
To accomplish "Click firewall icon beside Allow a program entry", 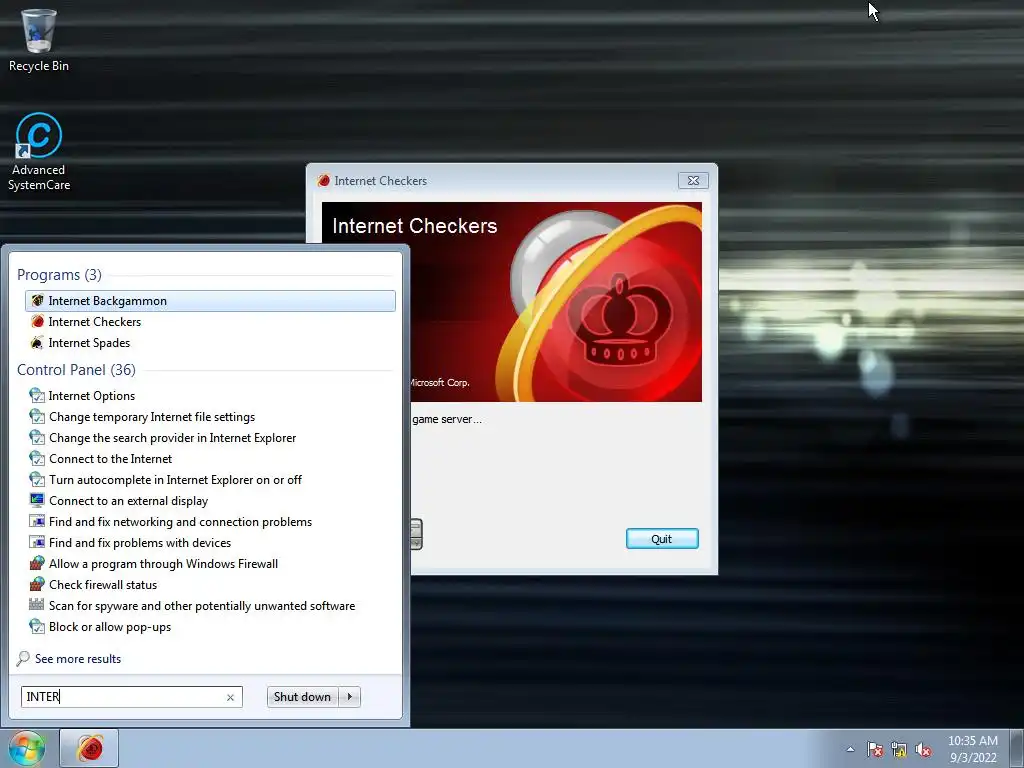I will (x=37, y=563).
